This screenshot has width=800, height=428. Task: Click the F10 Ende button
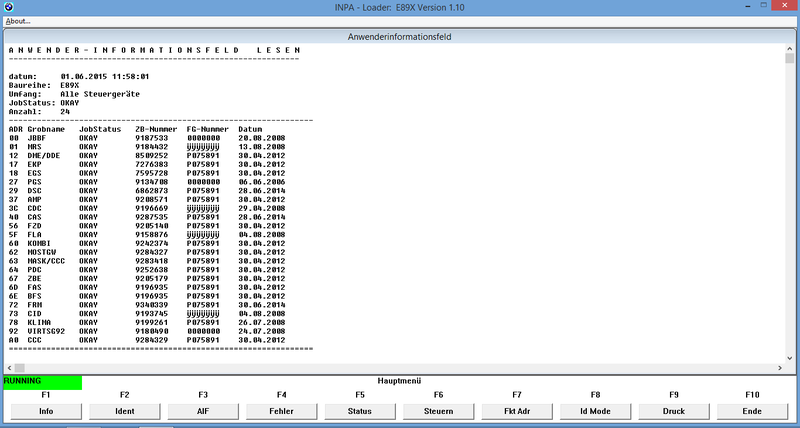pos(753,411)
